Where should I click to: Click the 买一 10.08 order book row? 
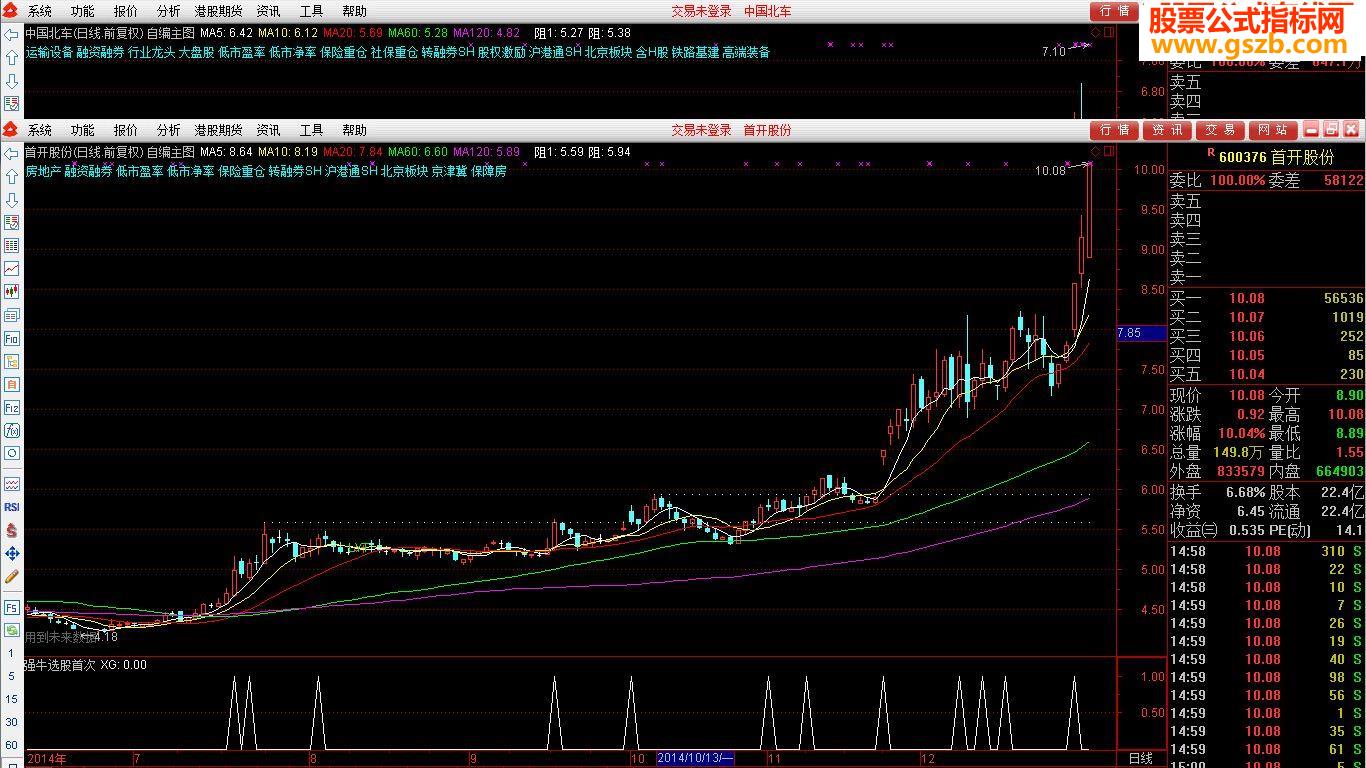point(1266,298)
